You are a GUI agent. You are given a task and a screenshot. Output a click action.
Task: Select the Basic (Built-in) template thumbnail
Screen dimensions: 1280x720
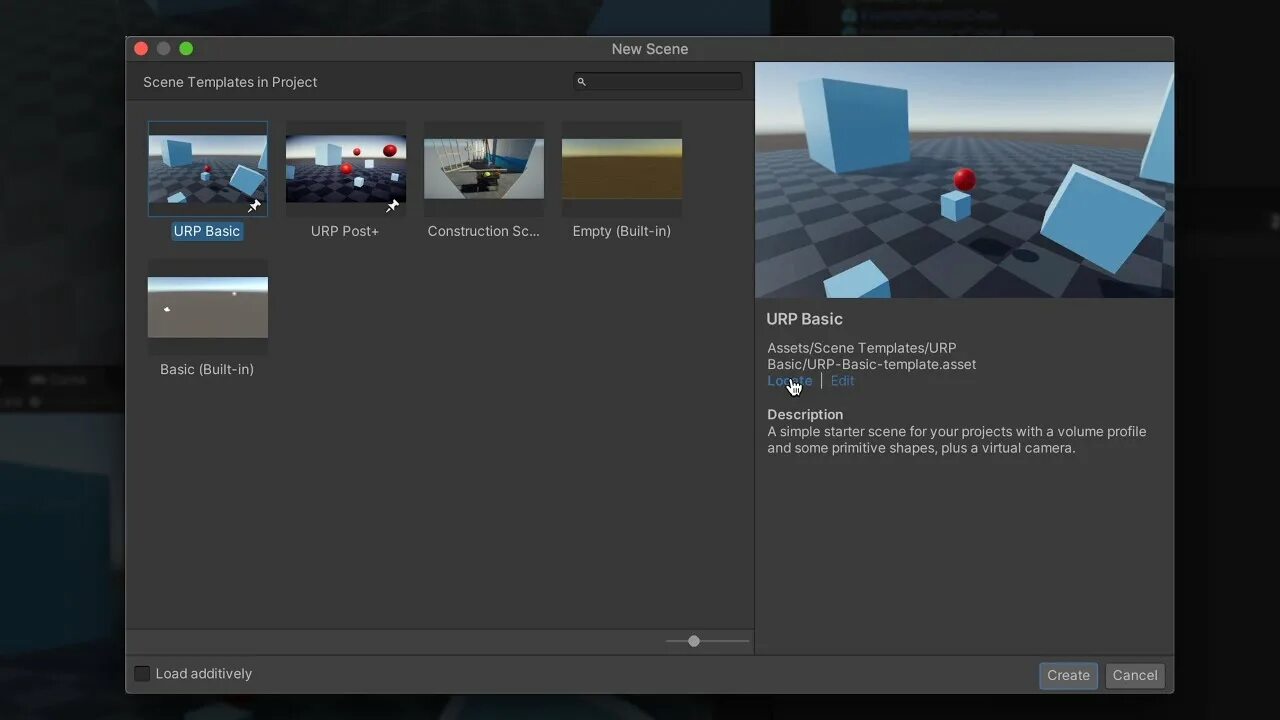tap(208, 307)
